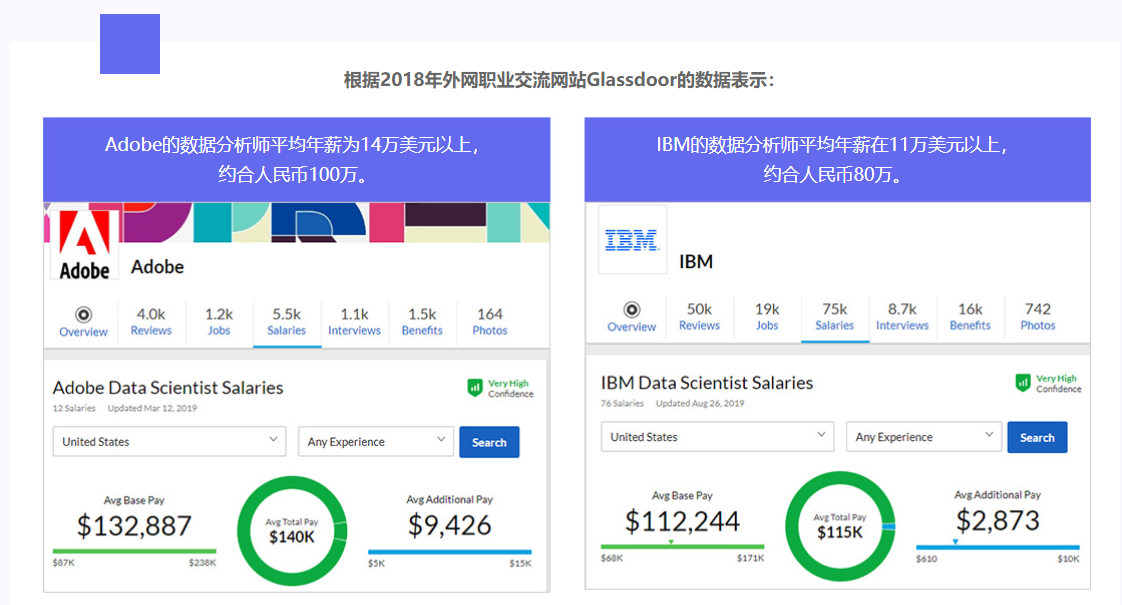
Task: Select Adobe's 5.5k Salaries tab
Action: [287, 321]
